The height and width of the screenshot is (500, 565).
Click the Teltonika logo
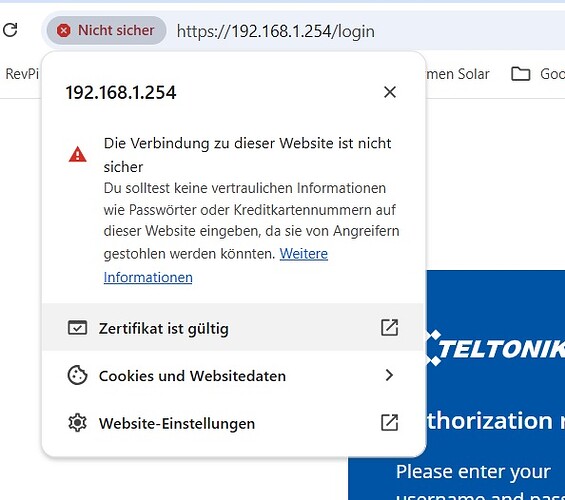coord(496,348)
